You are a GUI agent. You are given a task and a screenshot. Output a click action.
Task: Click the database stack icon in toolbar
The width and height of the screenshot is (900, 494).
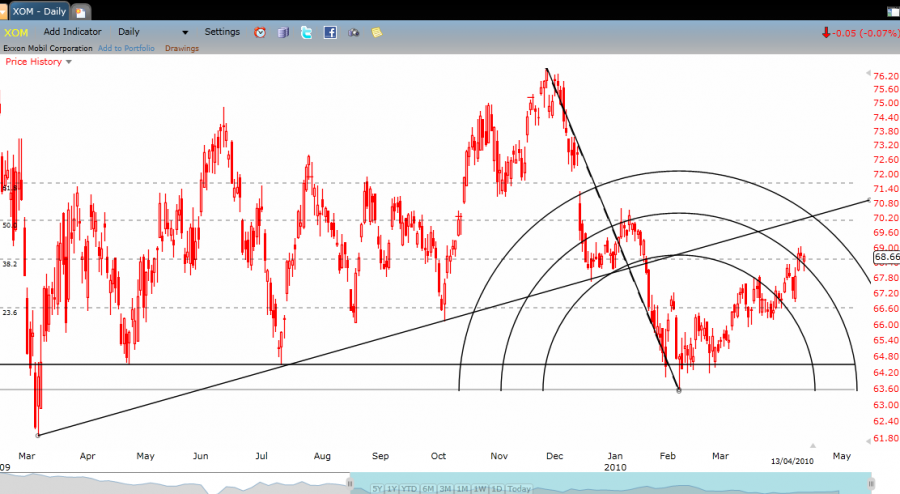click(283, 33)
